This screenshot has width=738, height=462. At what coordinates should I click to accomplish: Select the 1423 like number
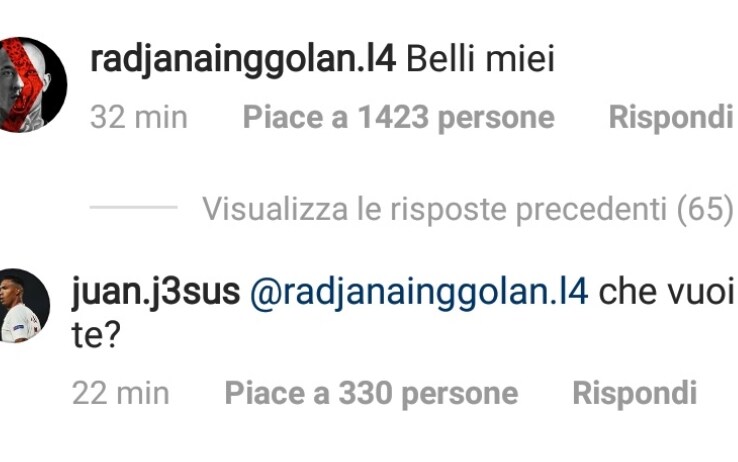pos(393,117)
